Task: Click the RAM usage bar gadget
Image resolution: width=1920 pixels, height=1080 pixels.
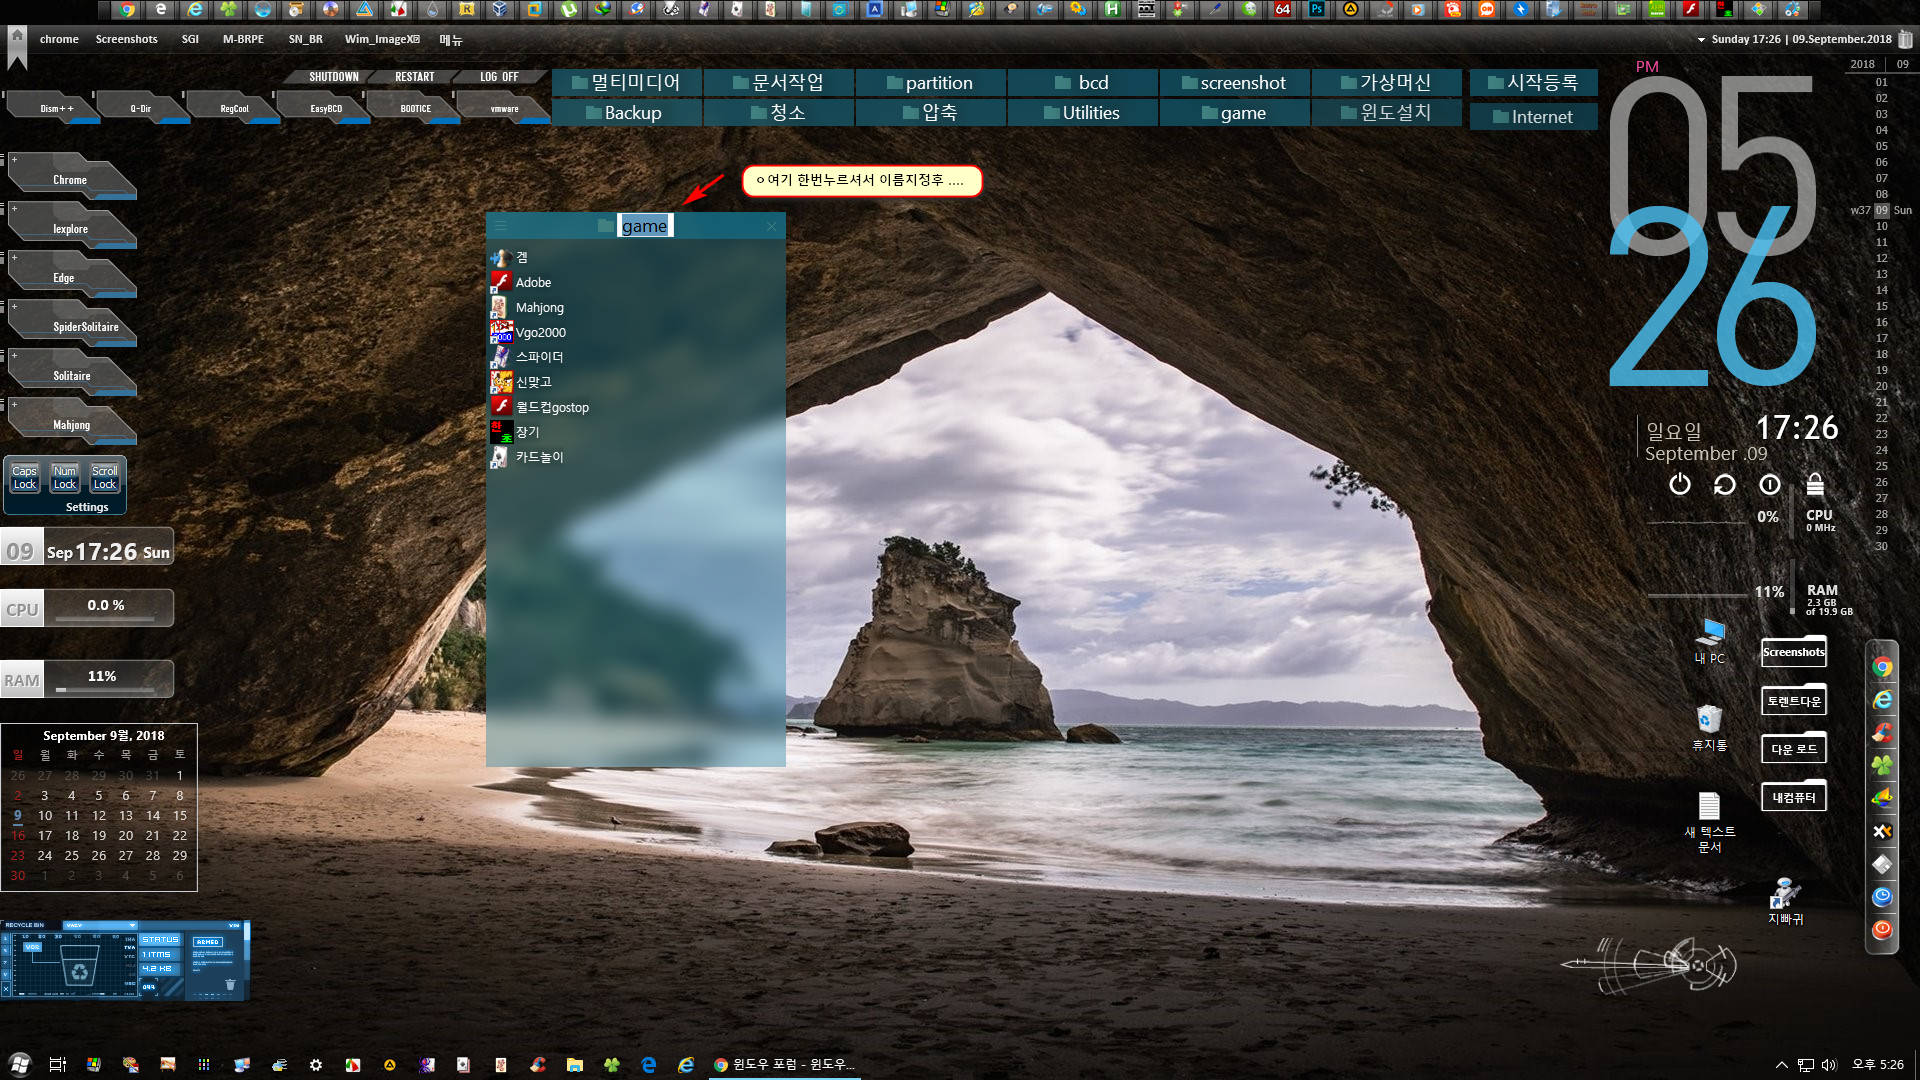Action: point(87,679)
